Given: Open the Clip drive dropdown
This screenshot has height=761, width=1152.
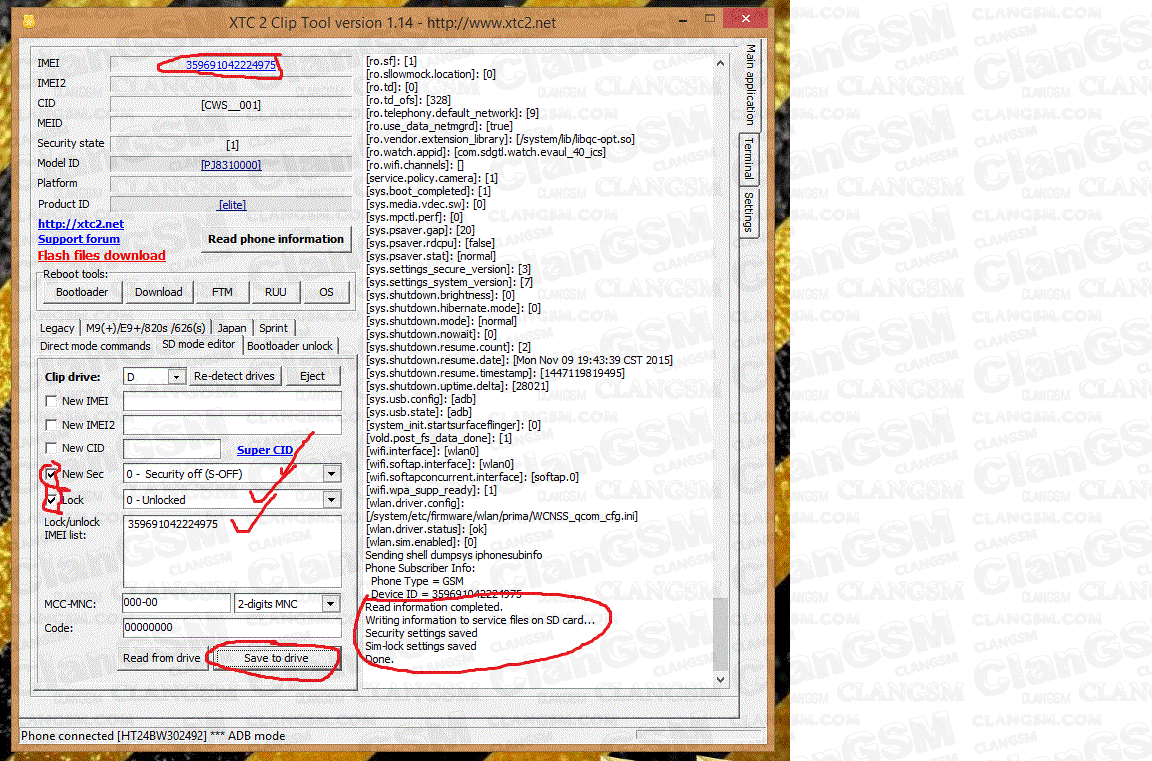Looking at the screenshot, I should tap(176, 377).
